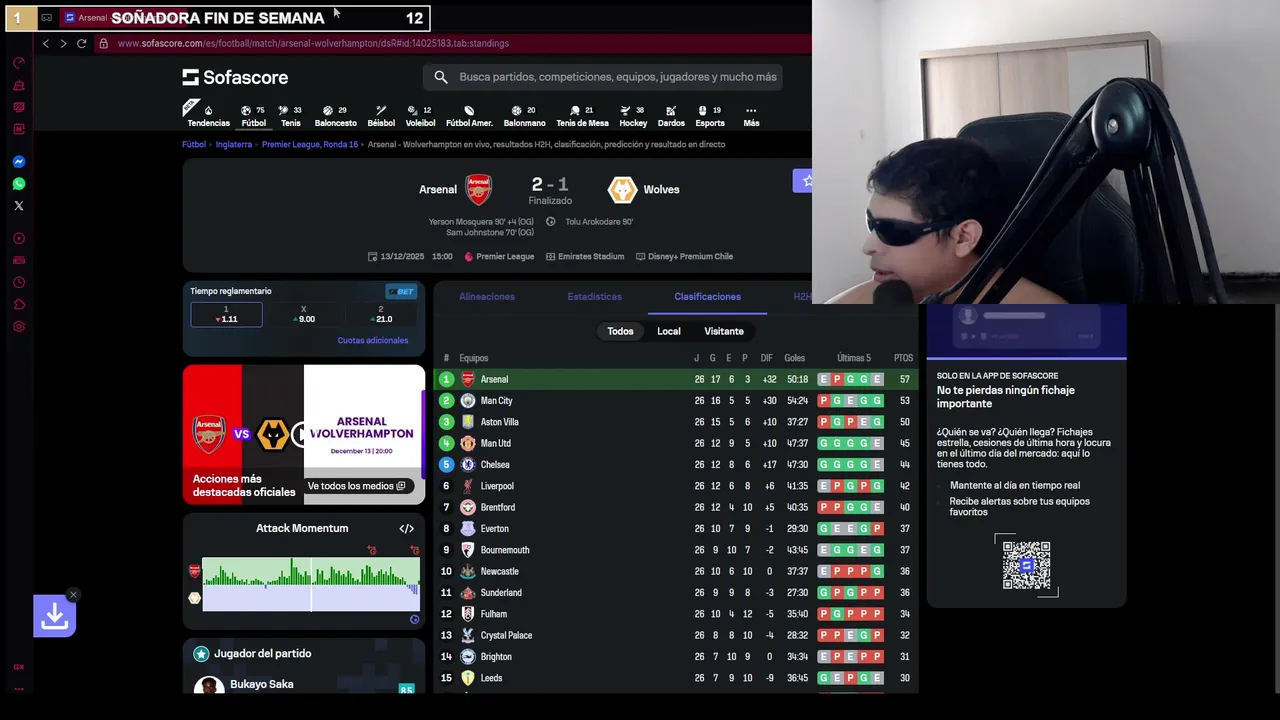The image size is (1280, 720).
Task: Open the sidebar history clock icon
Action: click(18, 282)
